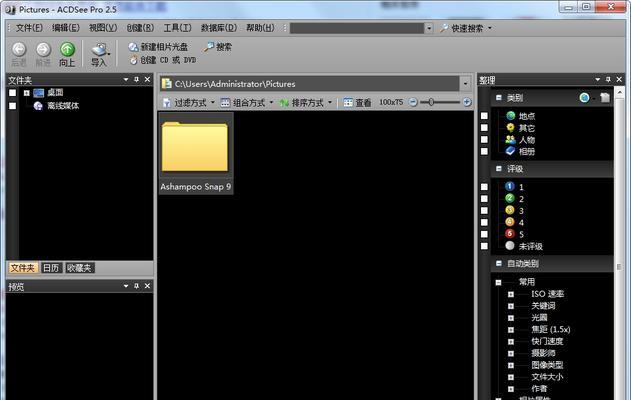
Task: Click the 排序方式 sort icon
Action: coord(284,103)
